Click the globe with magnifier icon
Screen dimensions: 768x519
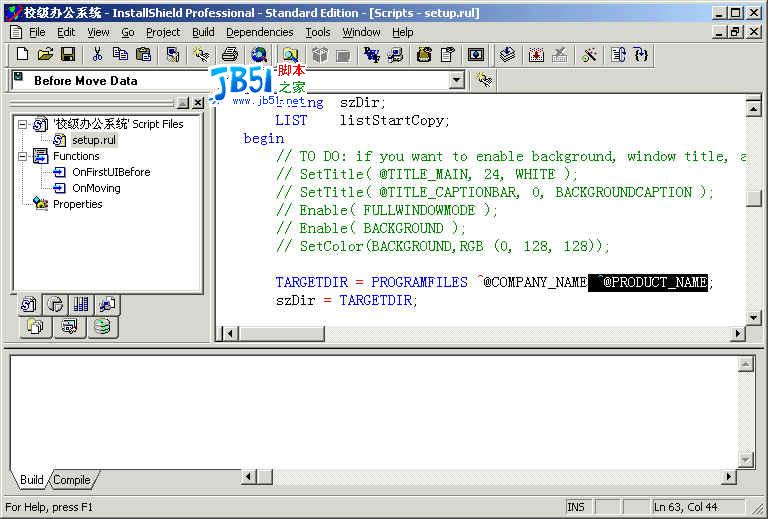pyautogui.click(x=259, y=54)
